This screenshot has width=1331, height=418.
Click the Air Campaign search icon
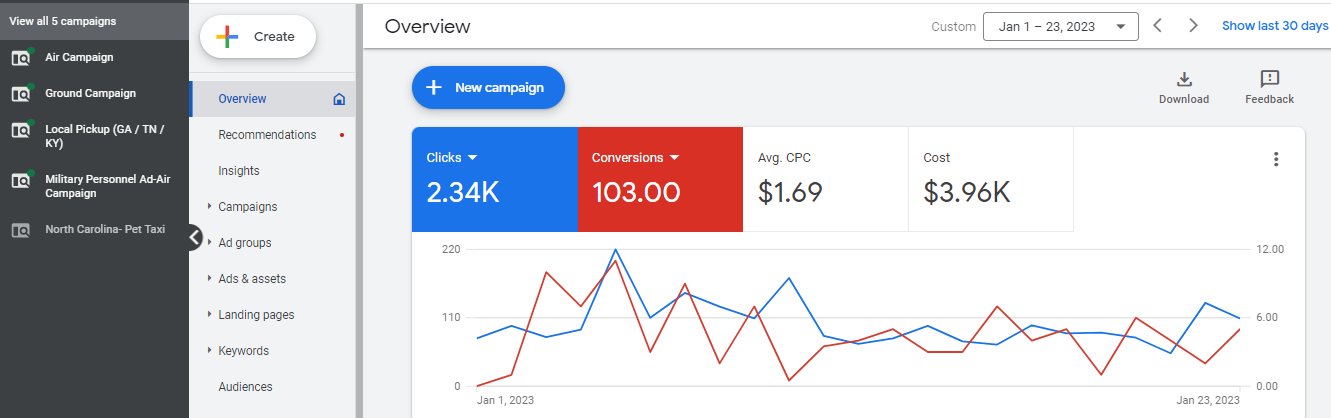pos(21,58)
